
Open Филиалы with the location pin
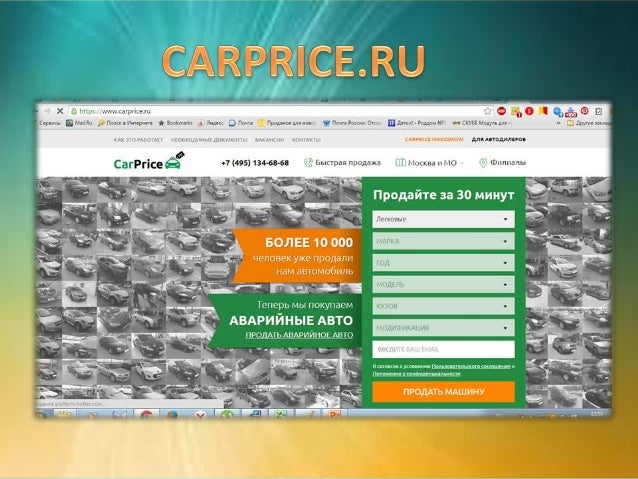point(503,163)
